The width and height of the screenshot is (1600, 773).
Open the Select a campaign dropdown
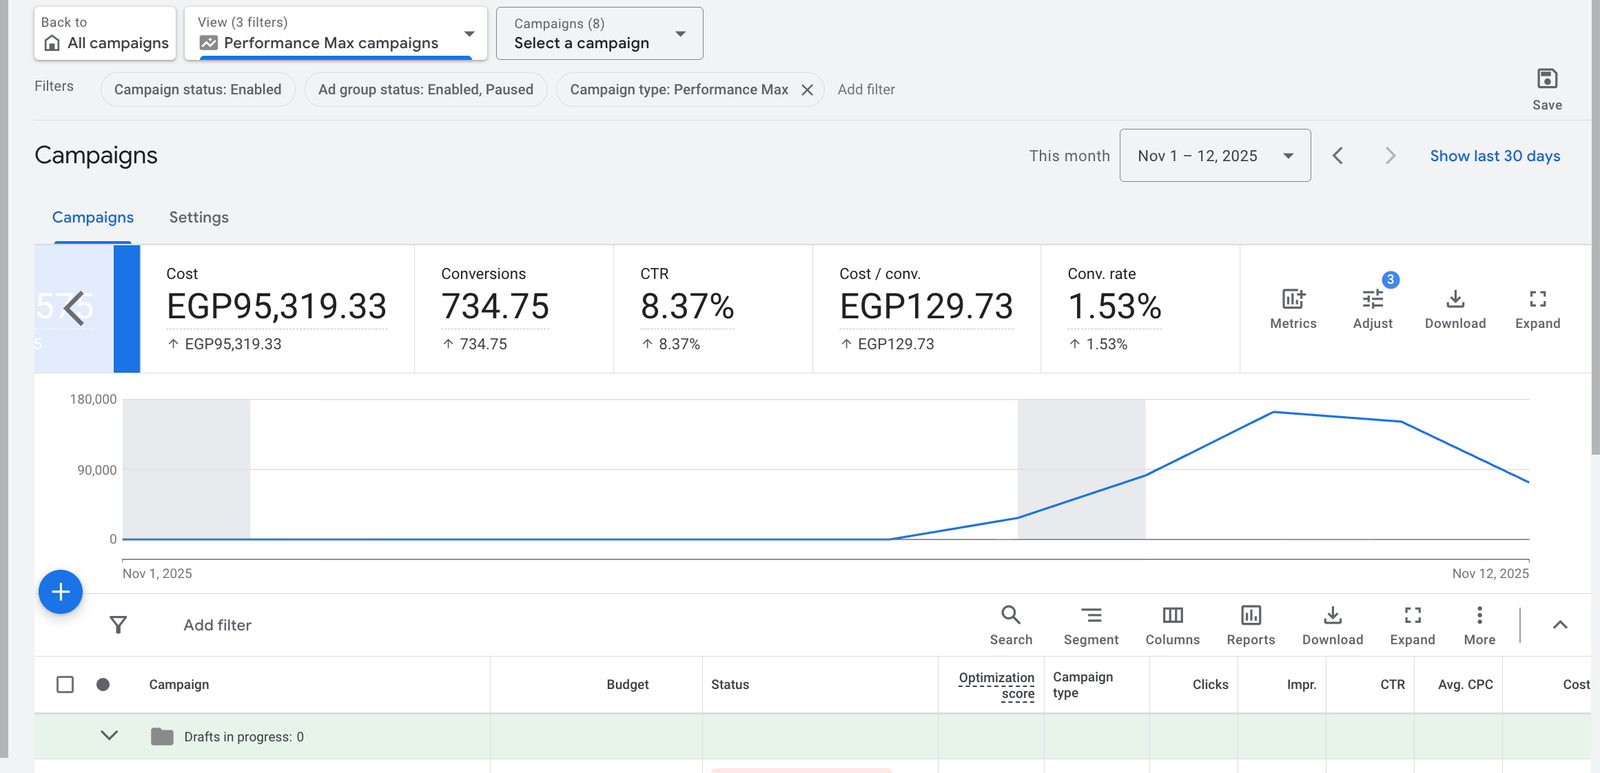(x=599, y=34)
